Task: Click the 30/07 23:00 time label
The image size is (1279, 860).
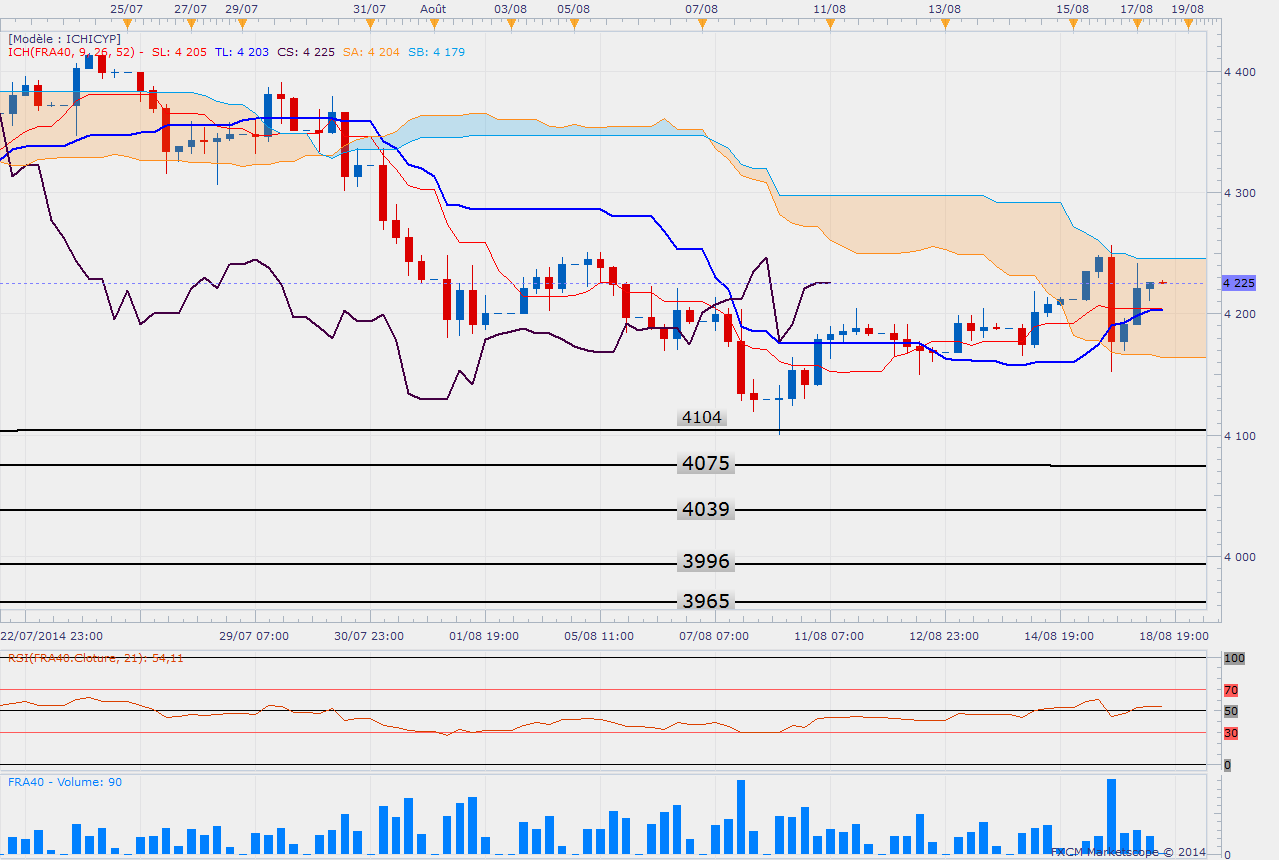Action: coord(369,635)
